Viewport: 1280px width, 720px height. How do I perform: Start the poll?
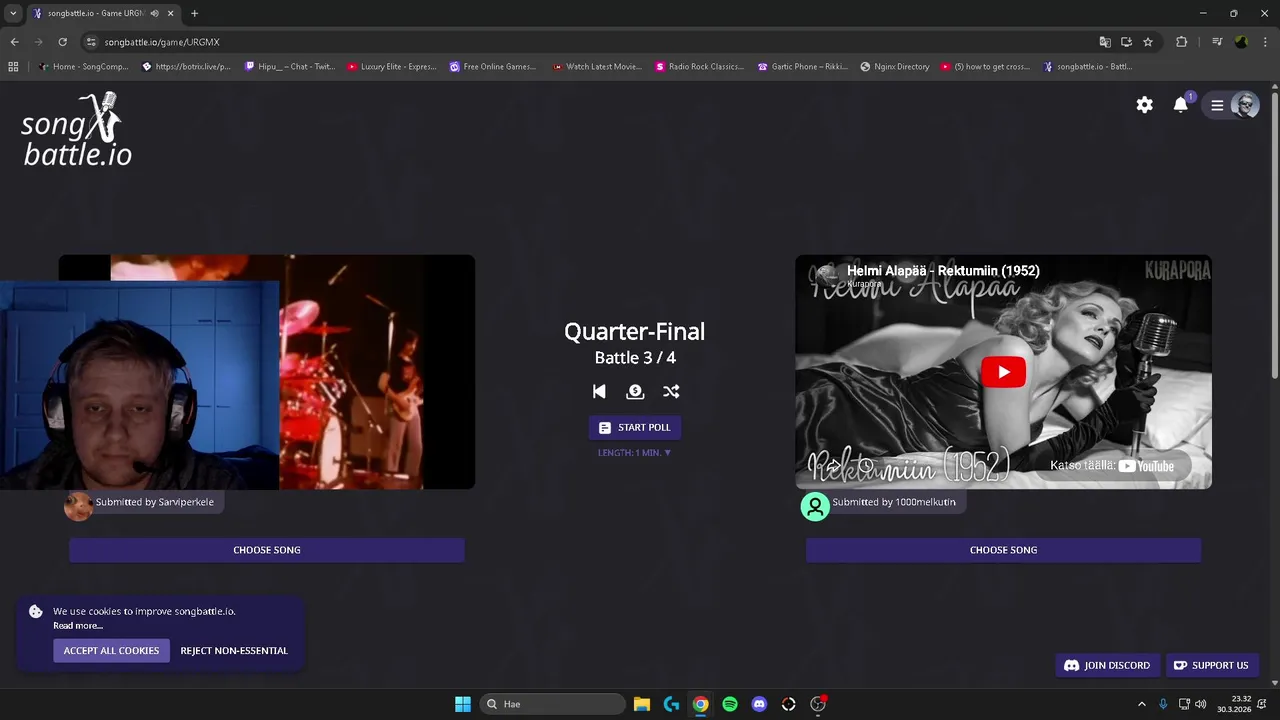pyautogui.click(x=635, y=427)
